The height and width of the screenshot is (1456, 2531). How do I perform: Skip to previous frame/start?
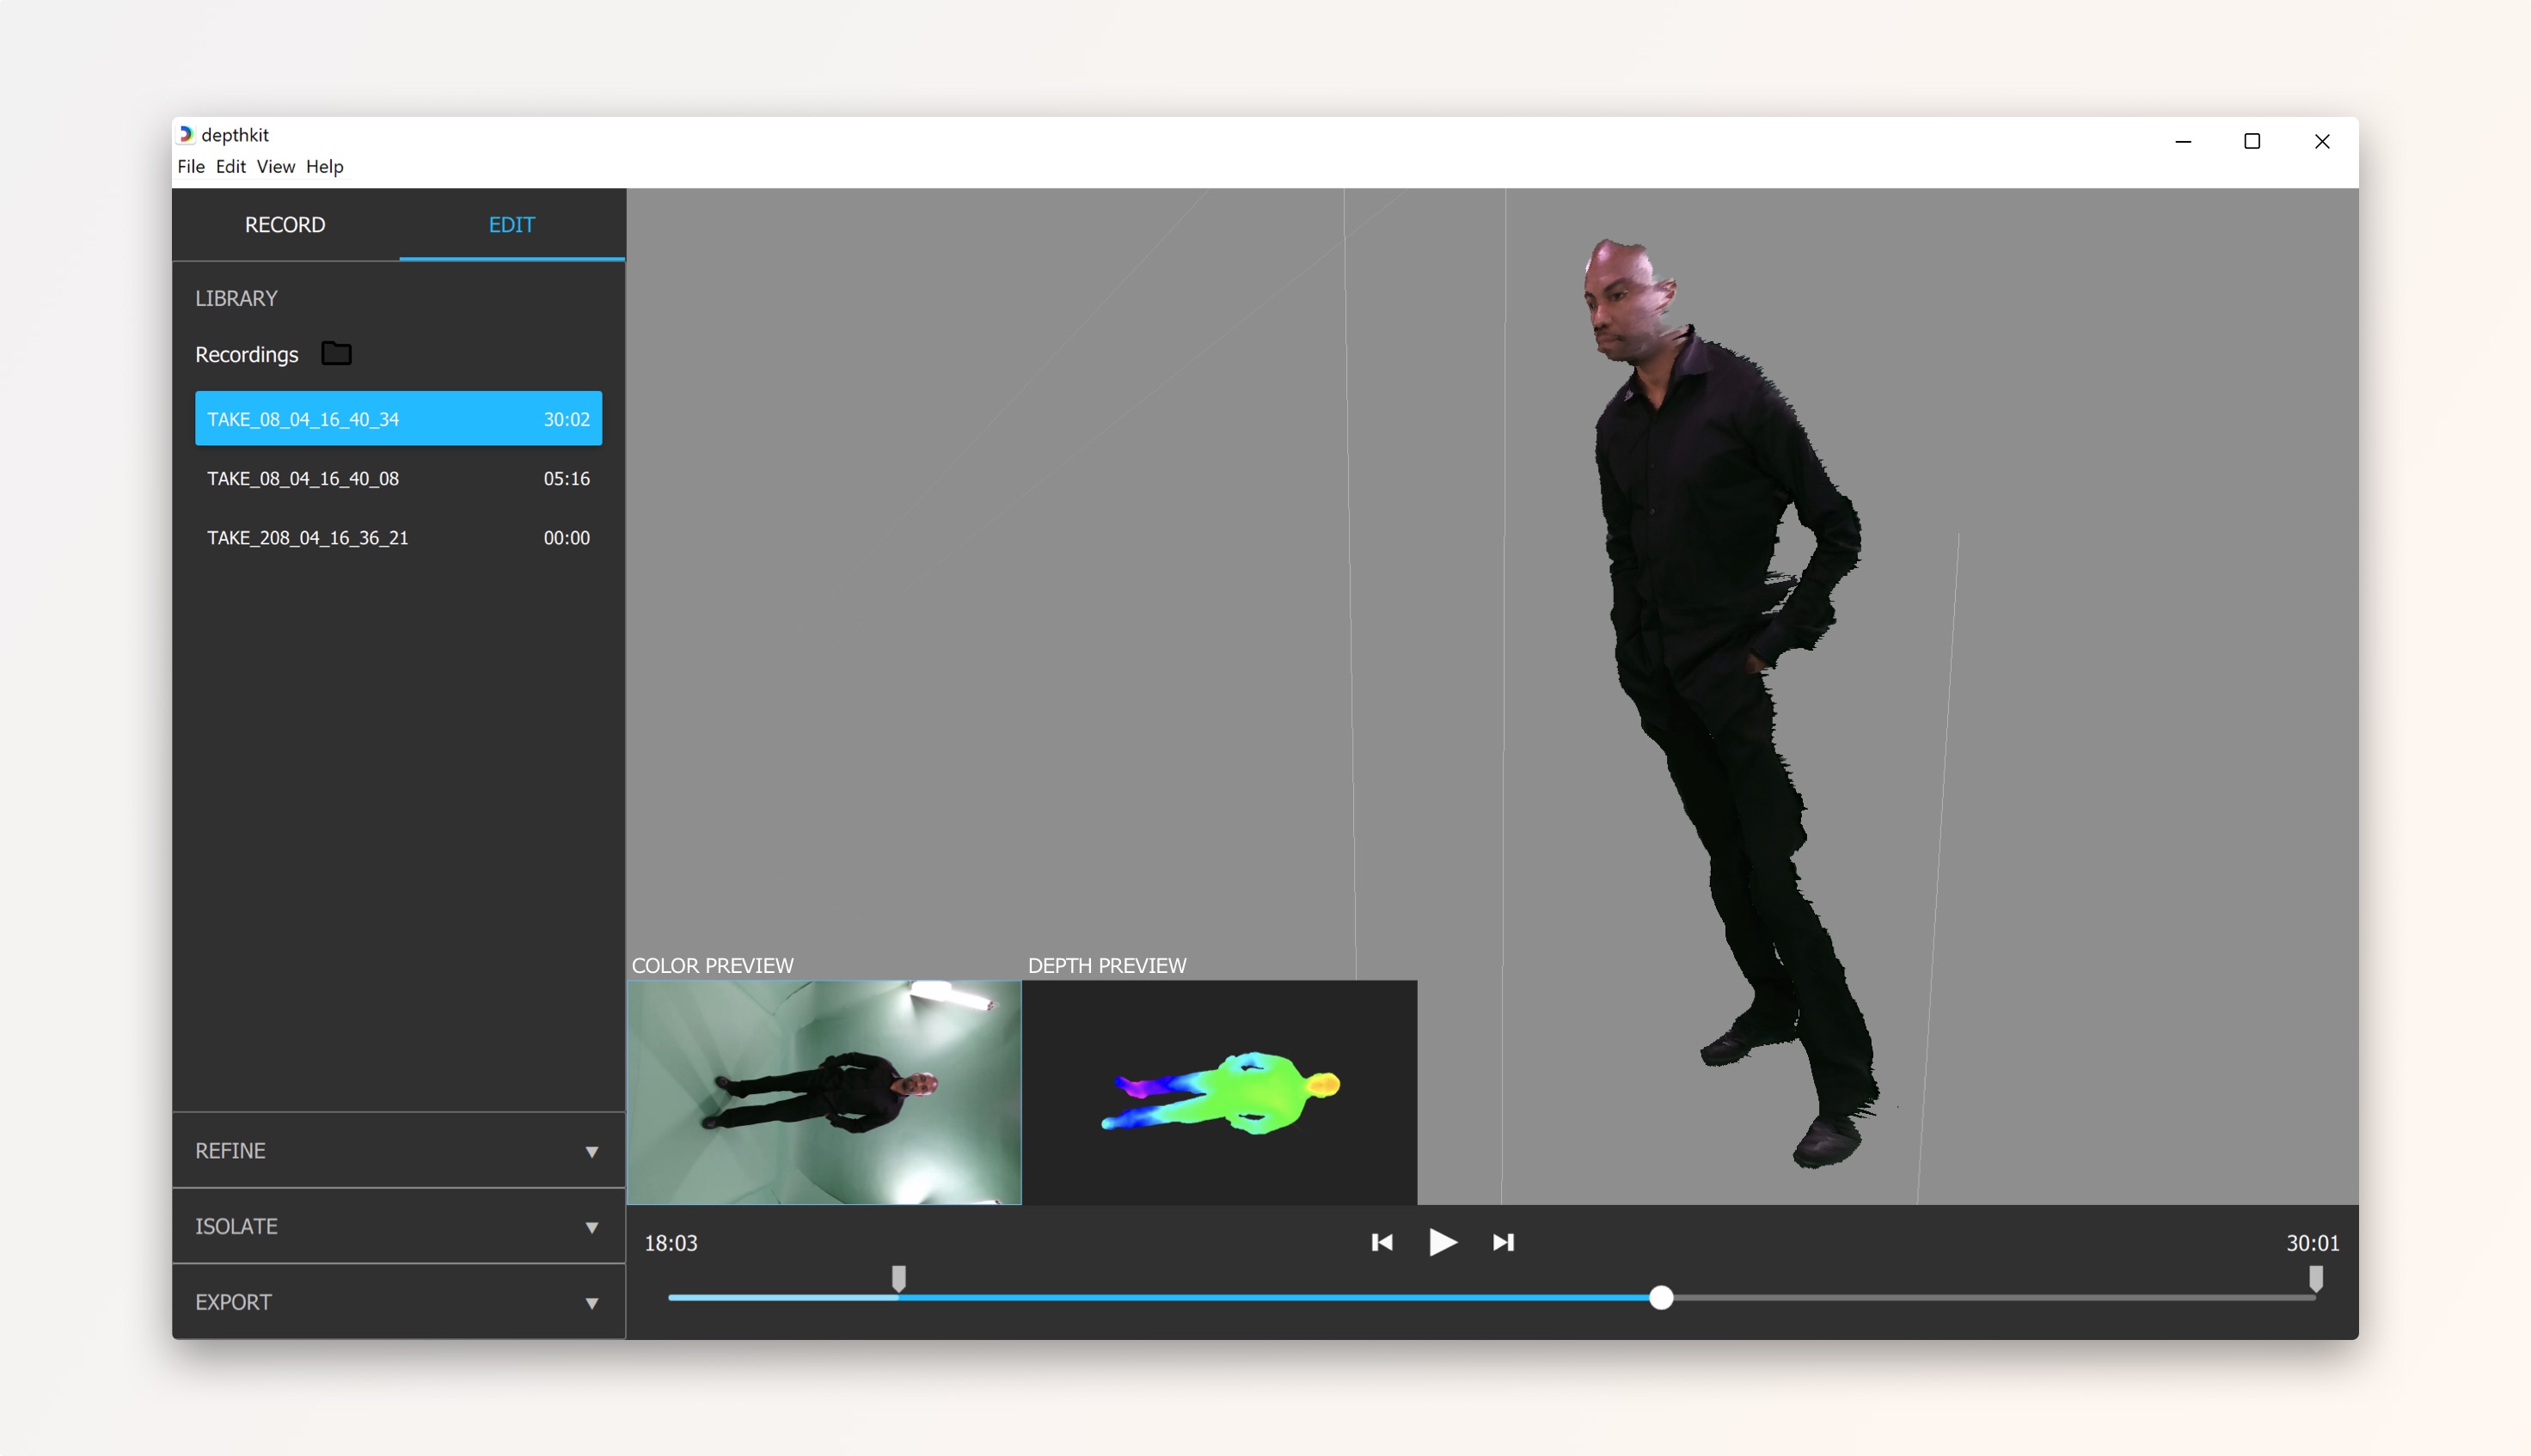click(x=1382, y=1242)
